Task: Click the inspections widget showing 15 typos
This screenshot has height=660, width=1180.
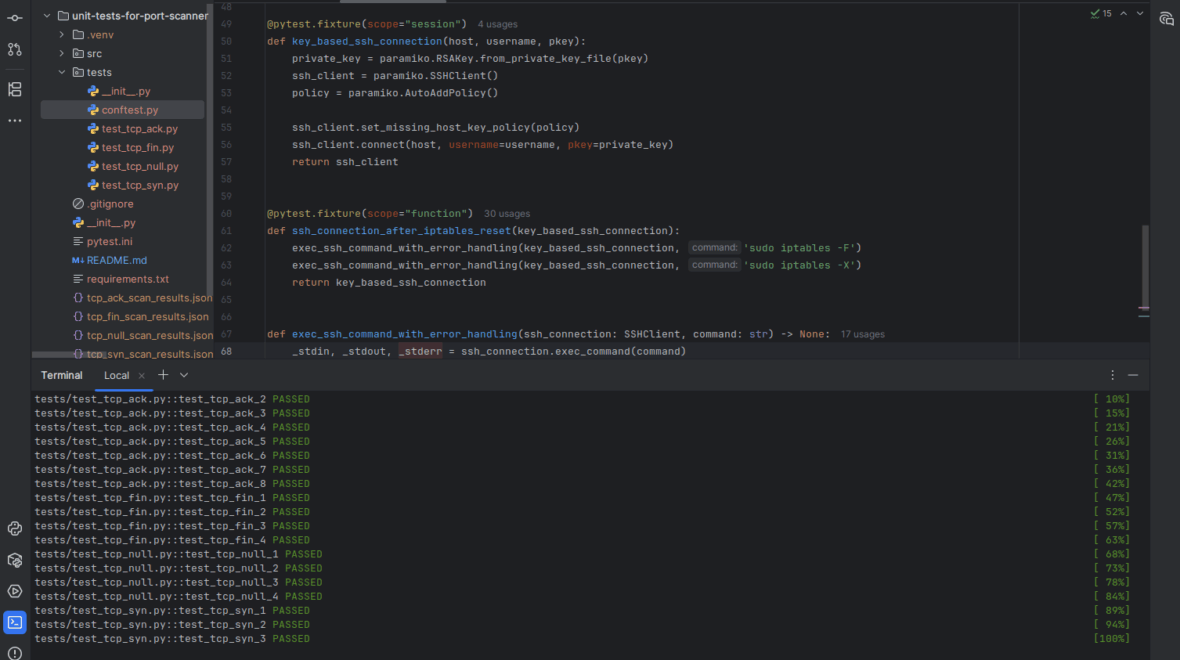Action: coord(1101,14)
